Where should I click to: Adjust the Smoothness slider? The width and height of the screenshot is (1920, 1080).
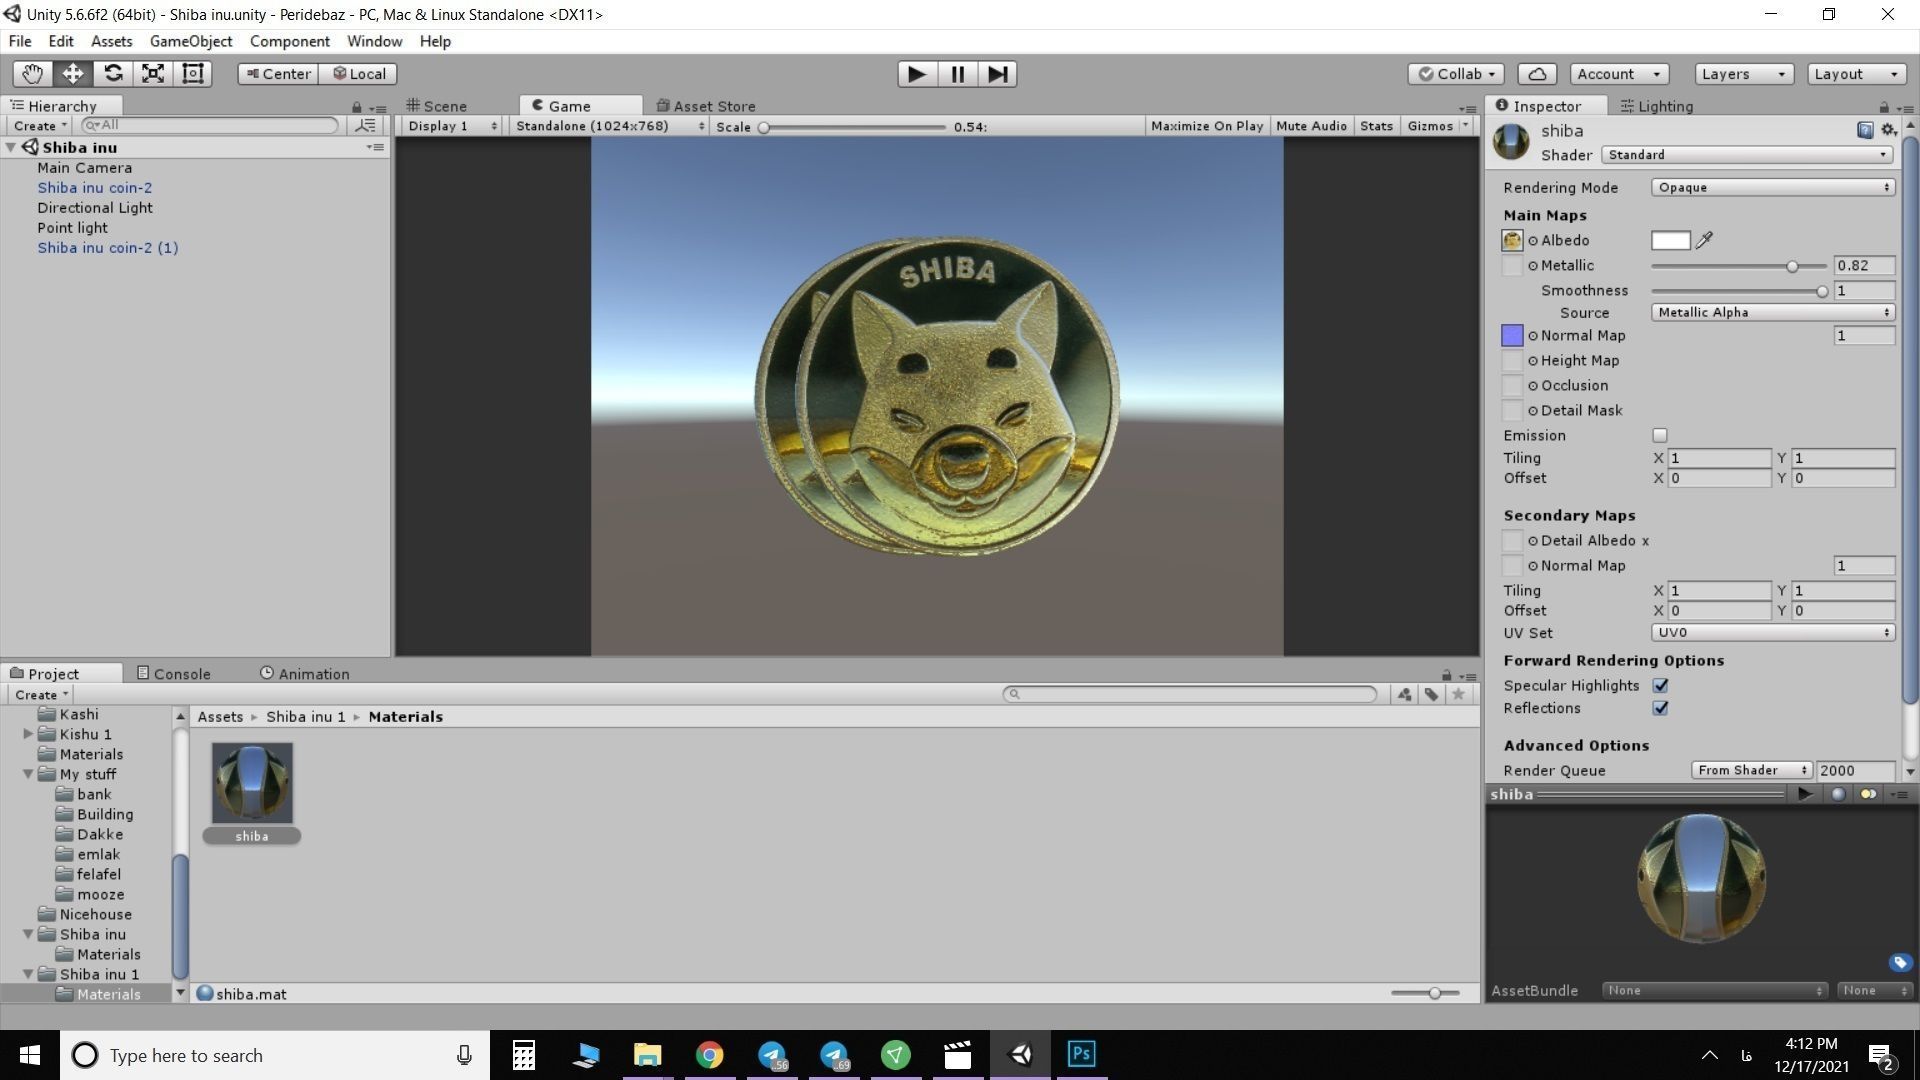[x=1739, y=291]
